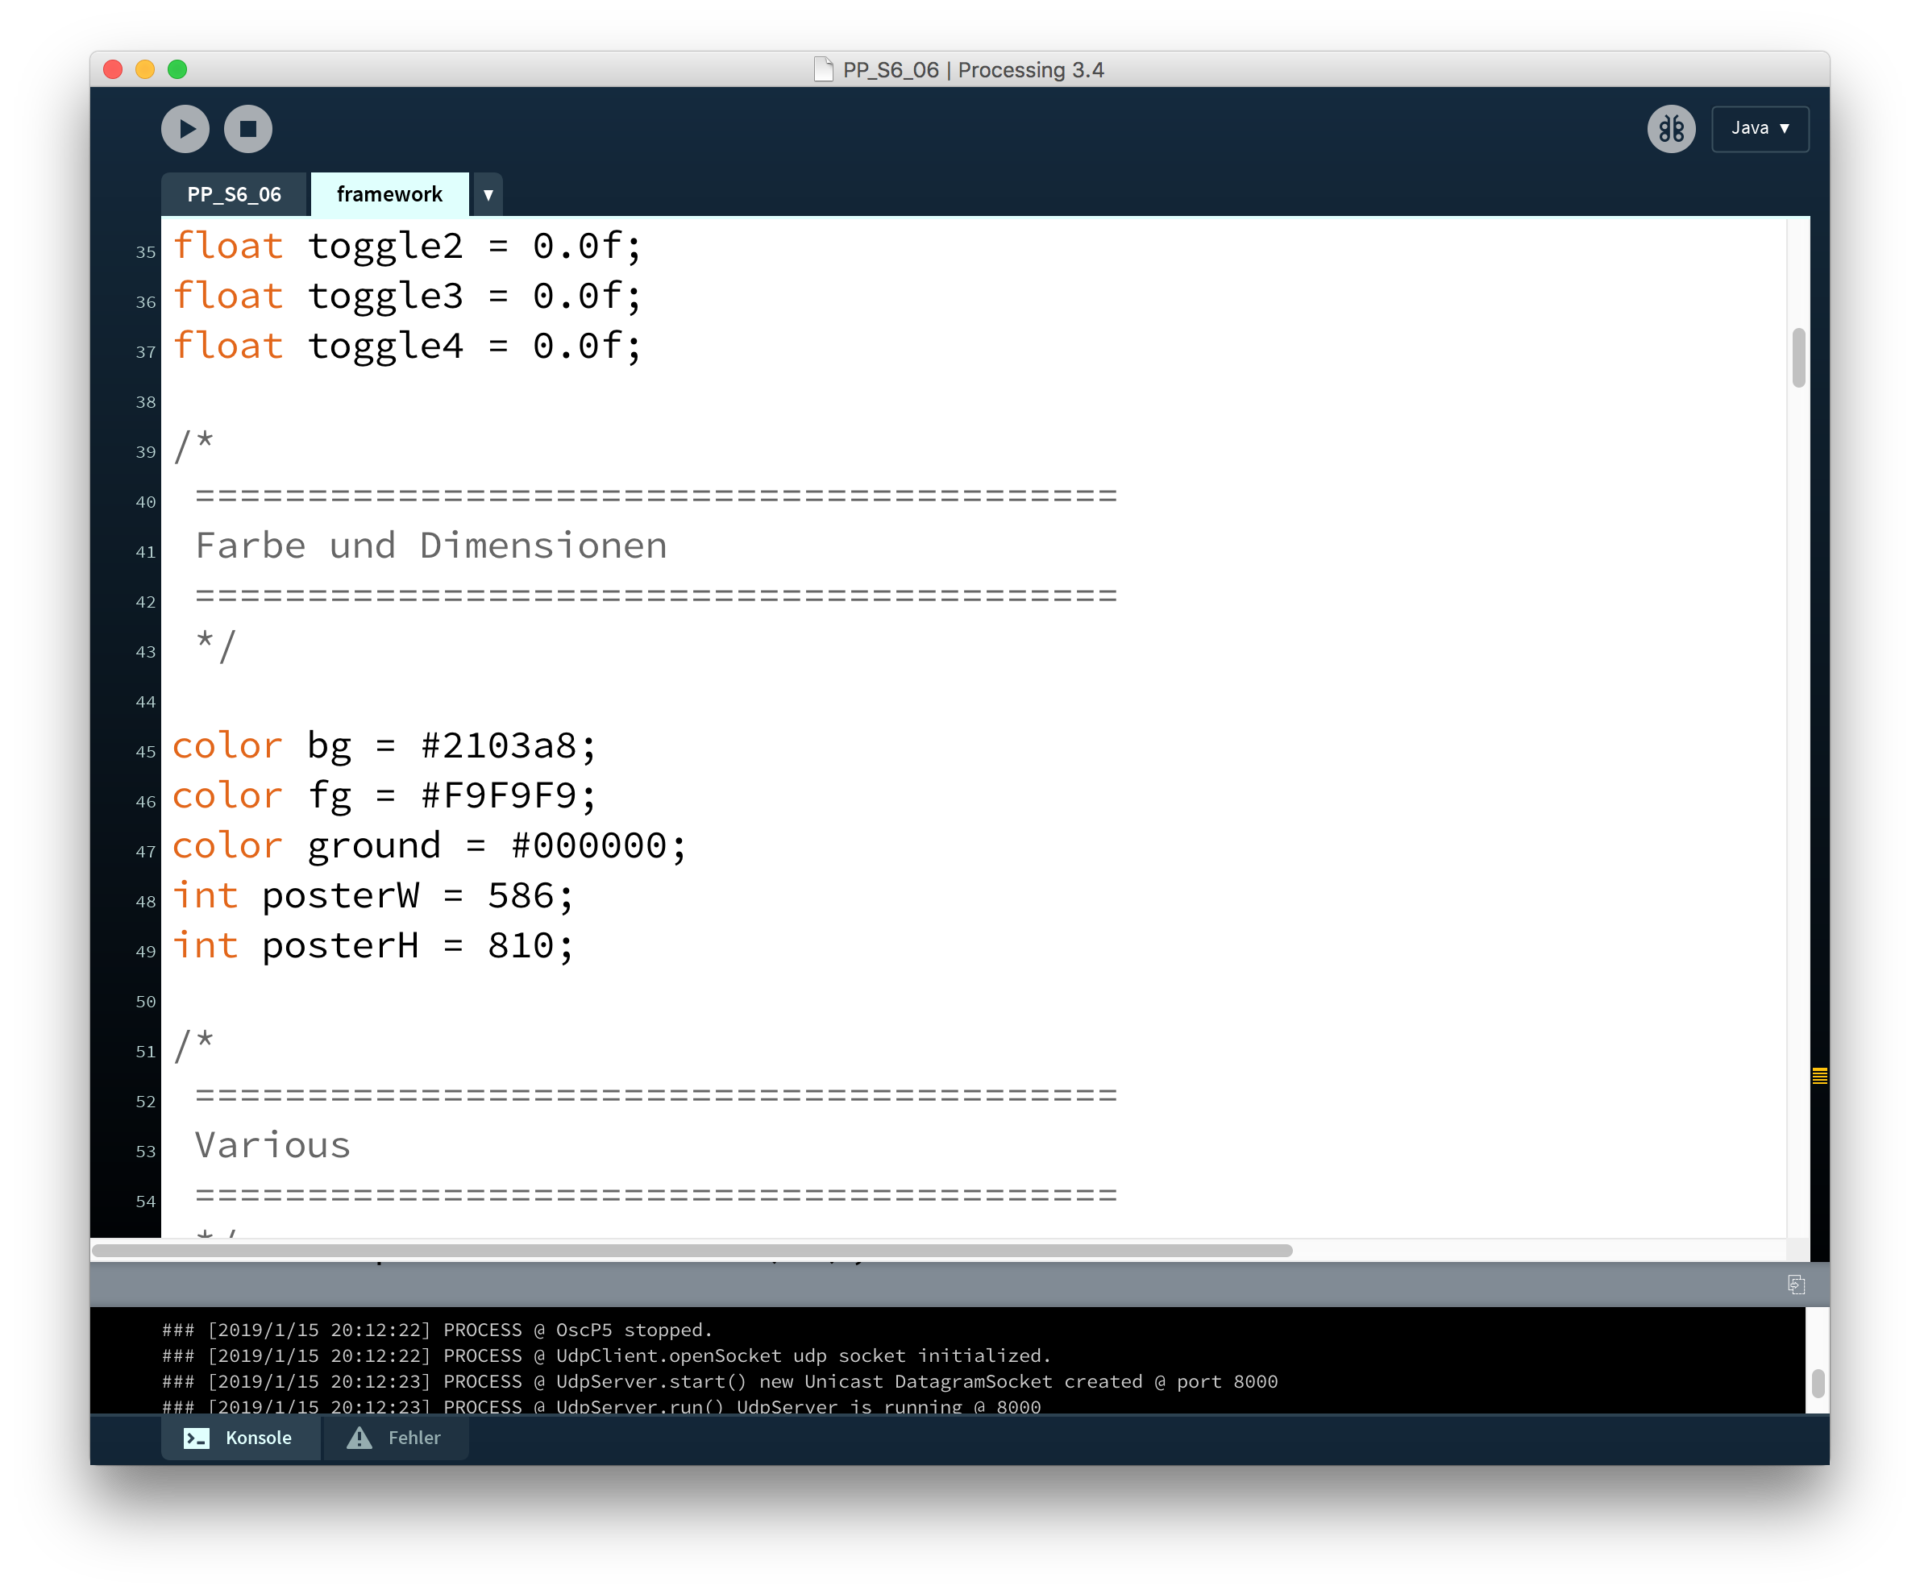This screenshot has height=1594, width=1920.
Task: Click the copy console icon
Action: [1796, 1284]
